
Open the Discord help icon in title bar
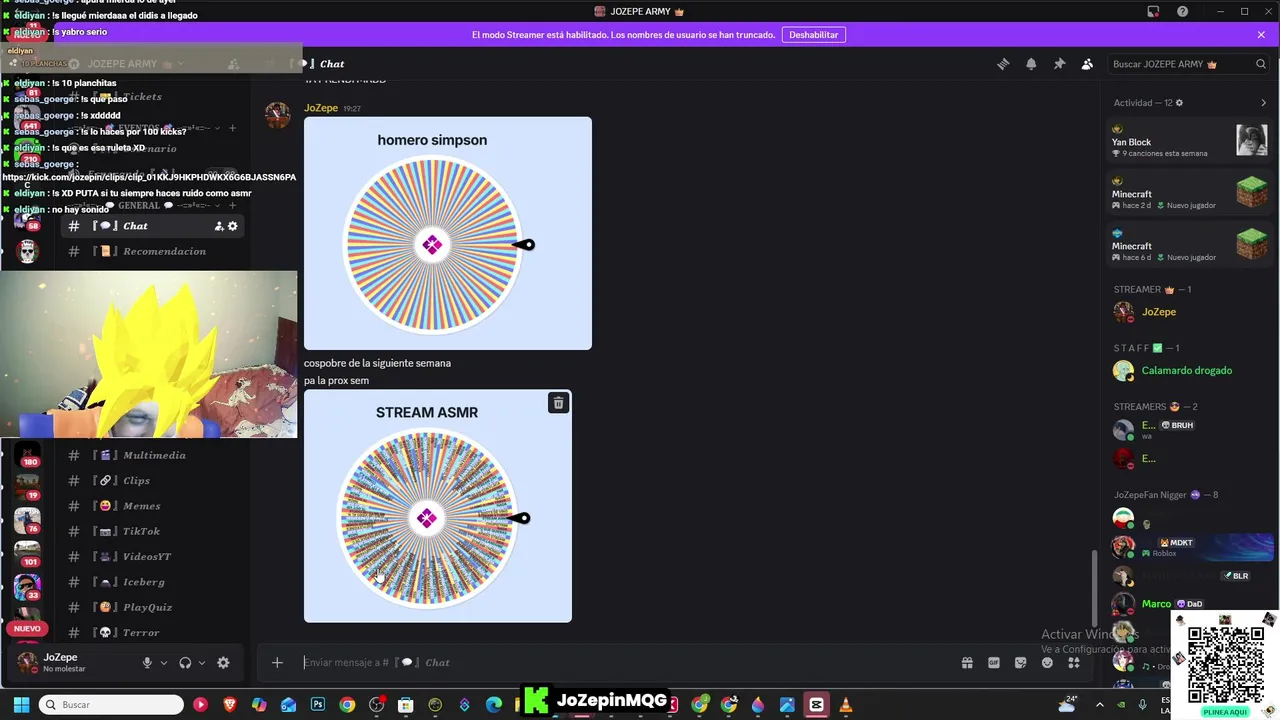1183,11
